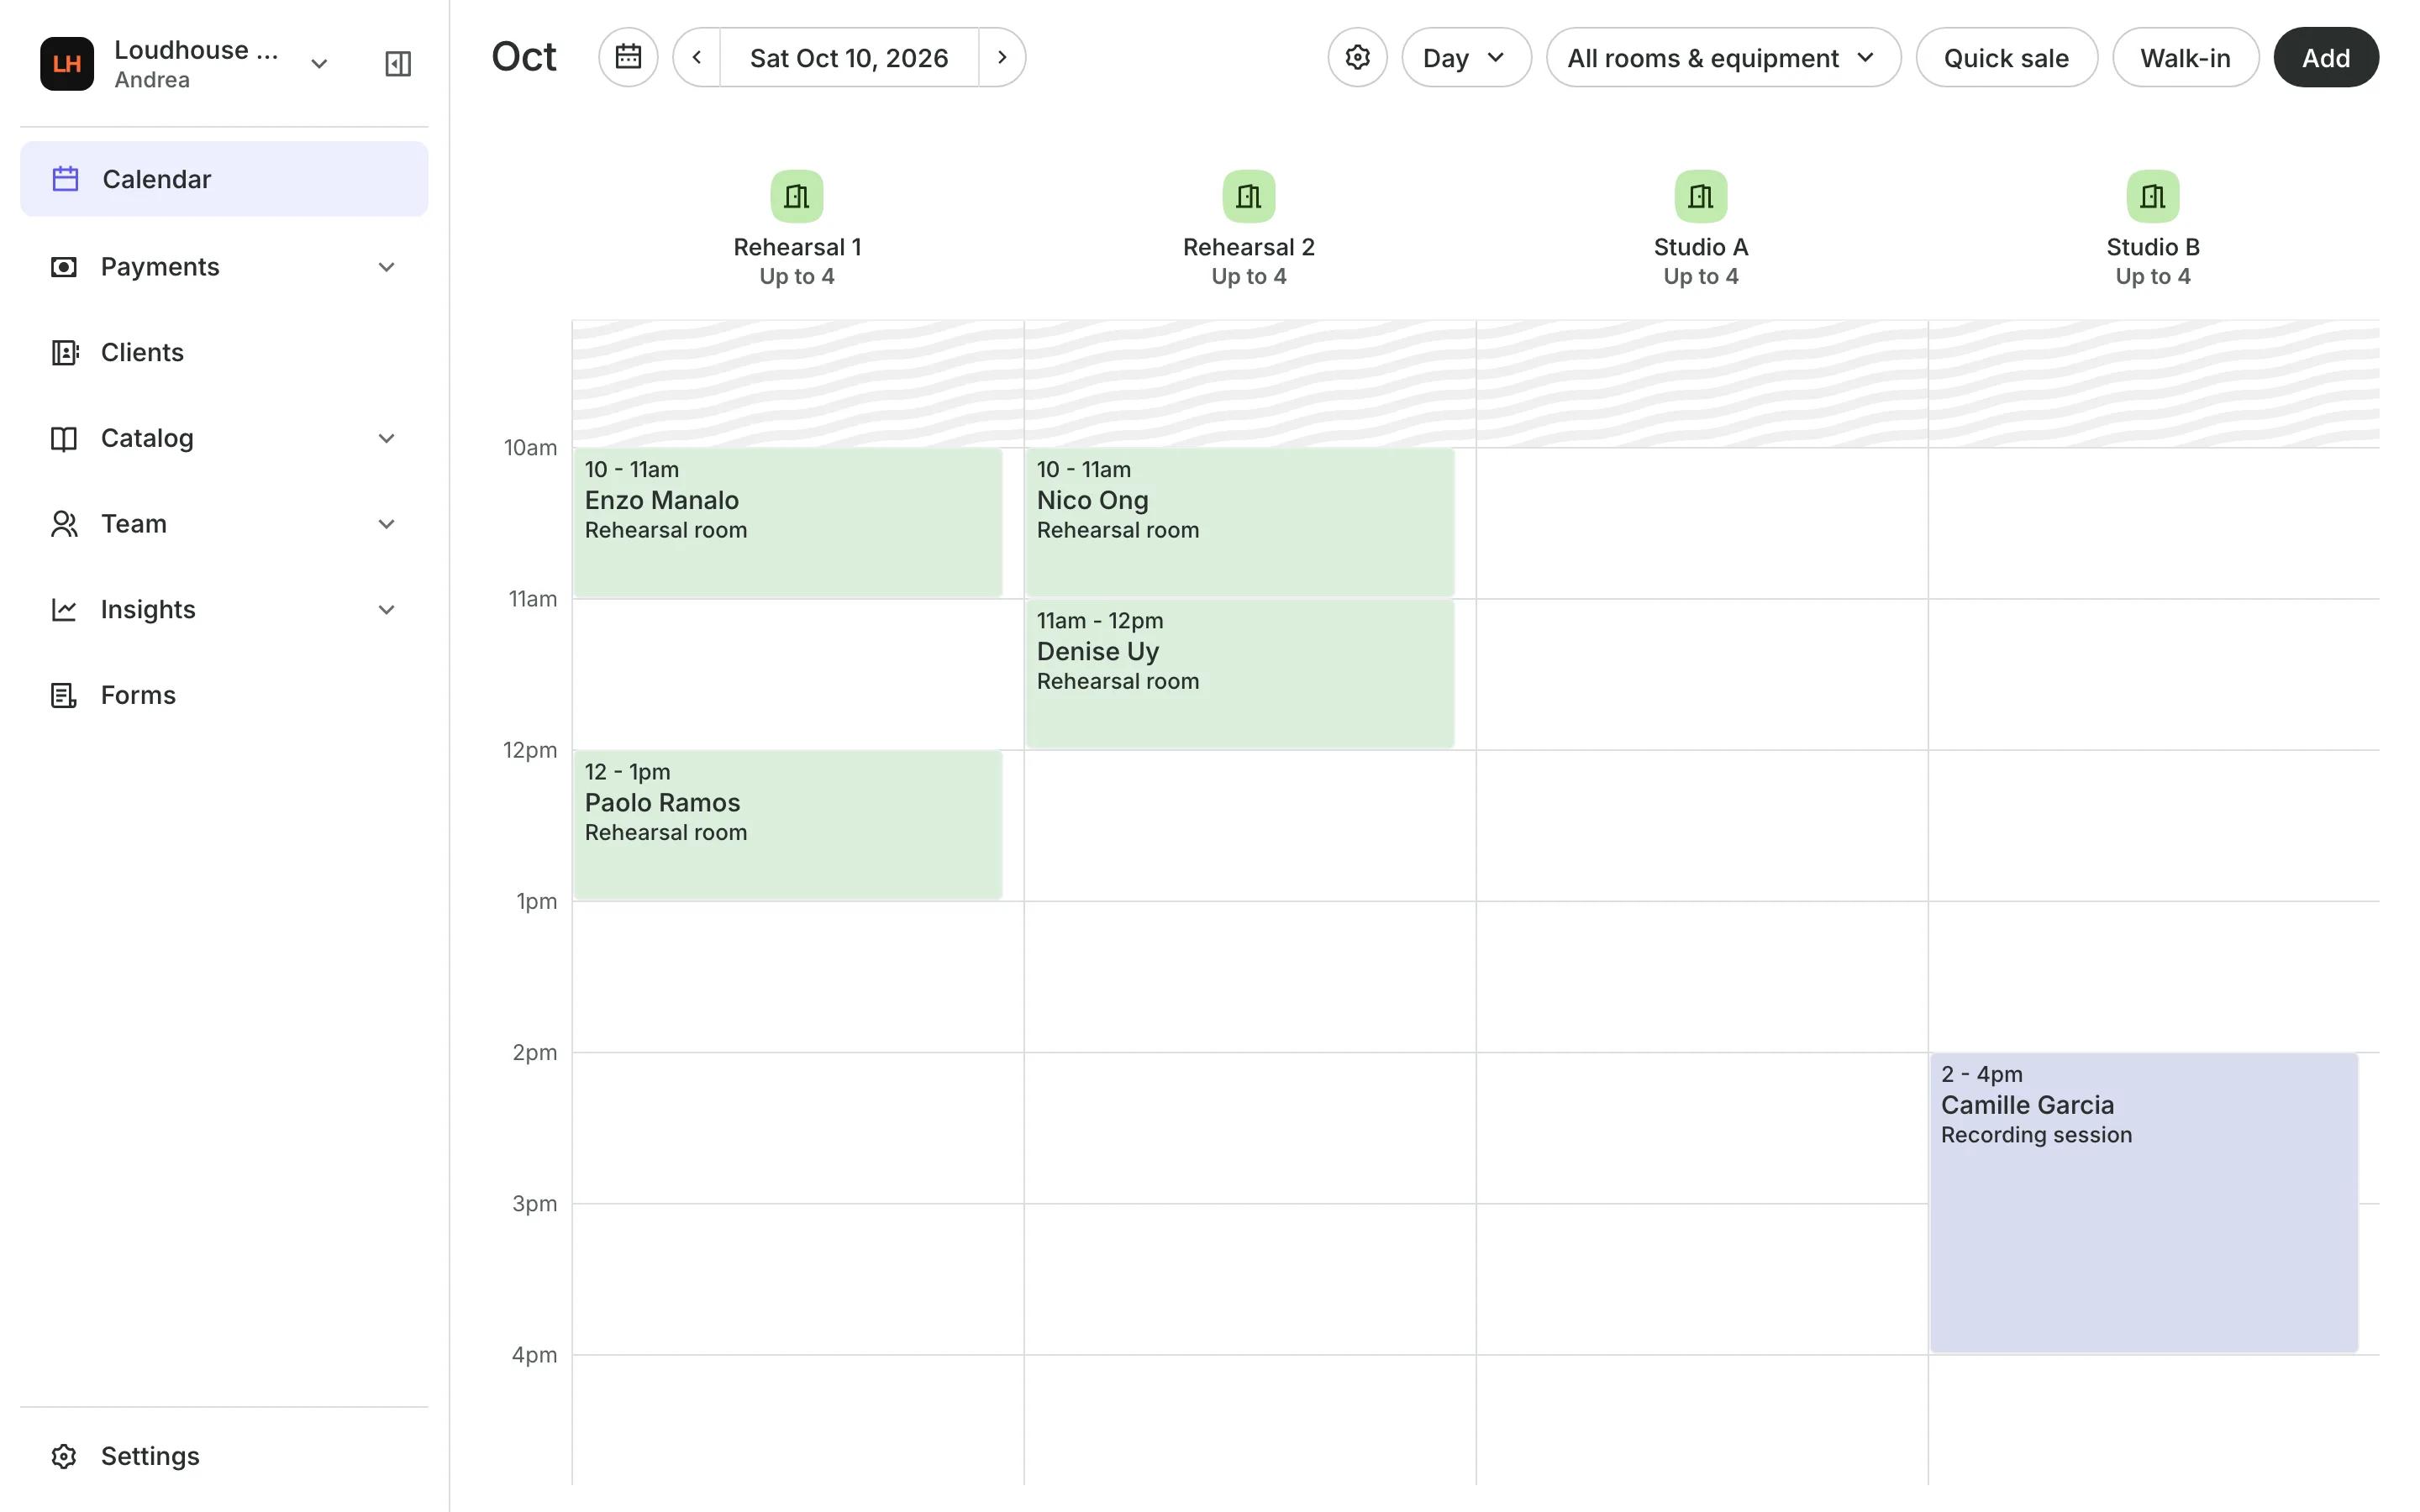This screenshot has width=2420, height=1512.
Task: Expand the Loudhouse account switcher chevron
Action: coord(319,64)
